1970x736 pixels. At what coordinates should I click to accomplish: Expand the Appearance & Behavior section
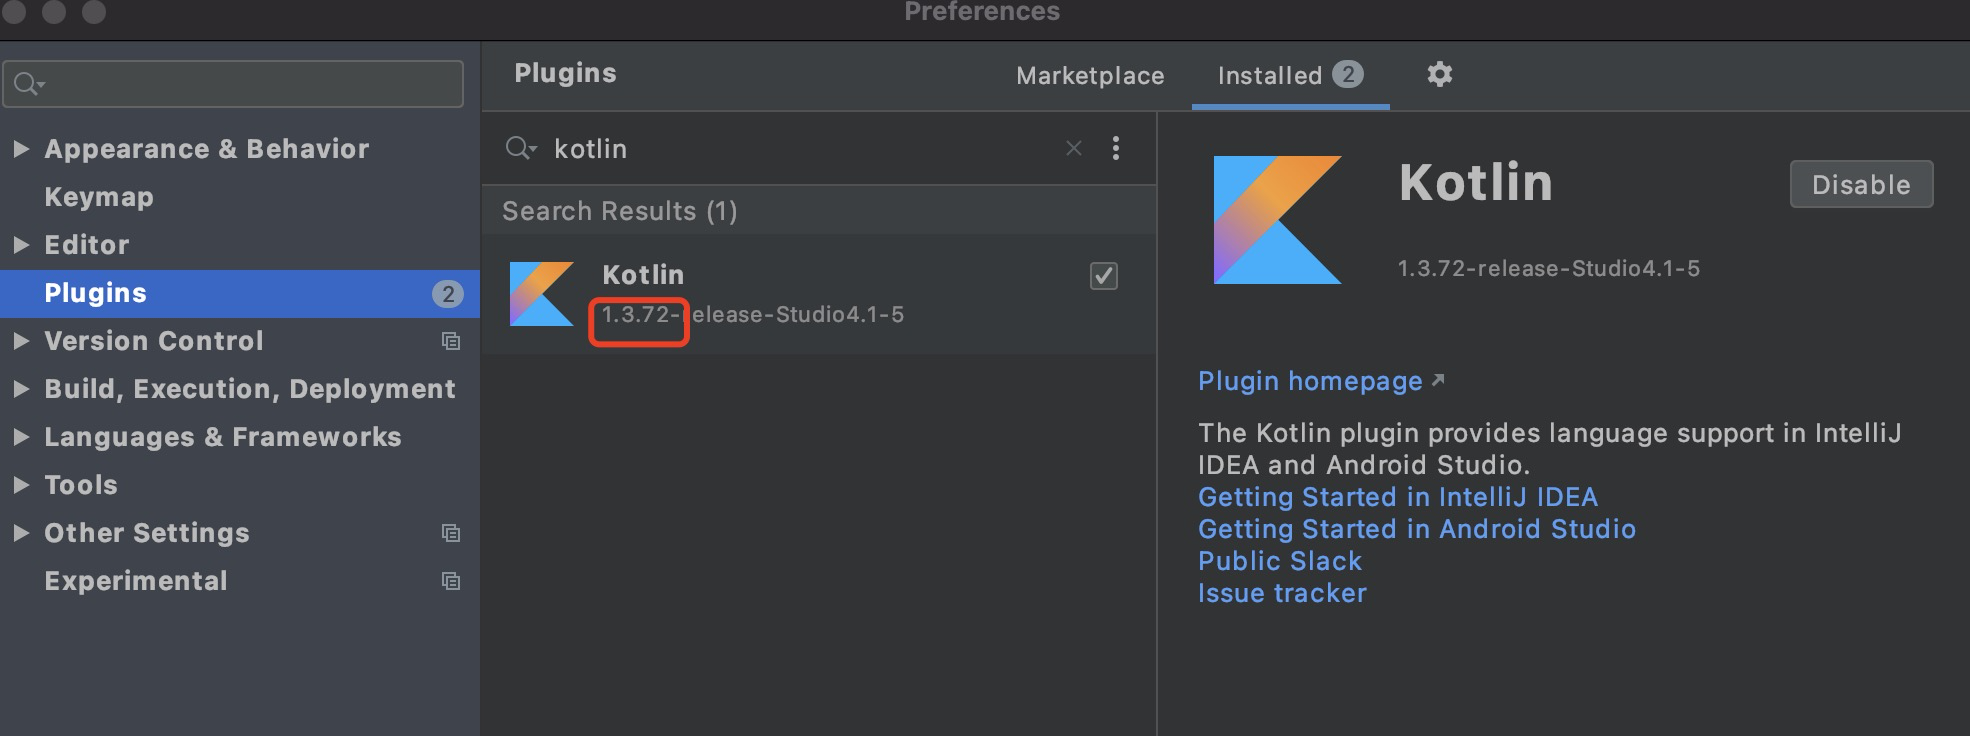pyautogui.click(x=20, y=149)
